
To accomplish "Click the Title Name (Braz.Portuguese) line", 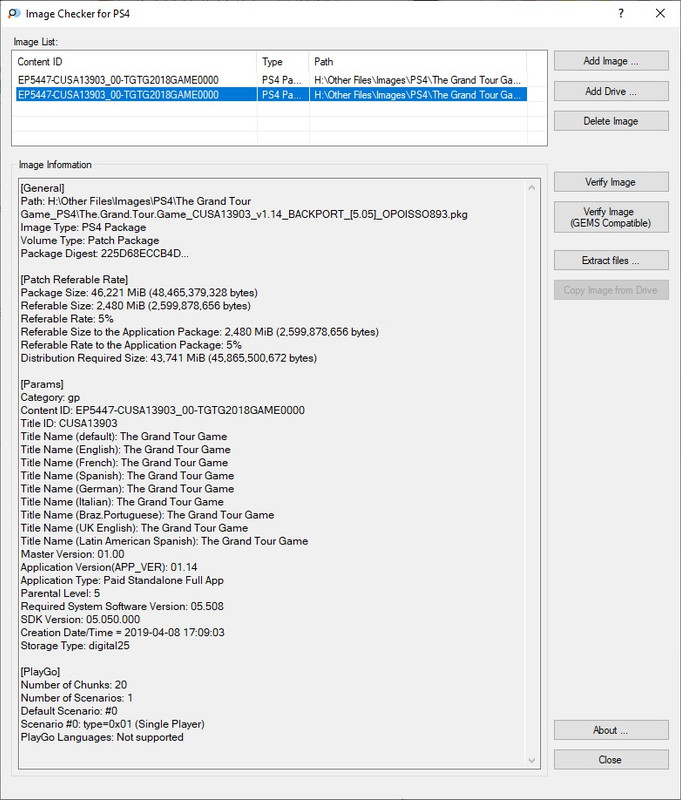I will pos(147,515).
